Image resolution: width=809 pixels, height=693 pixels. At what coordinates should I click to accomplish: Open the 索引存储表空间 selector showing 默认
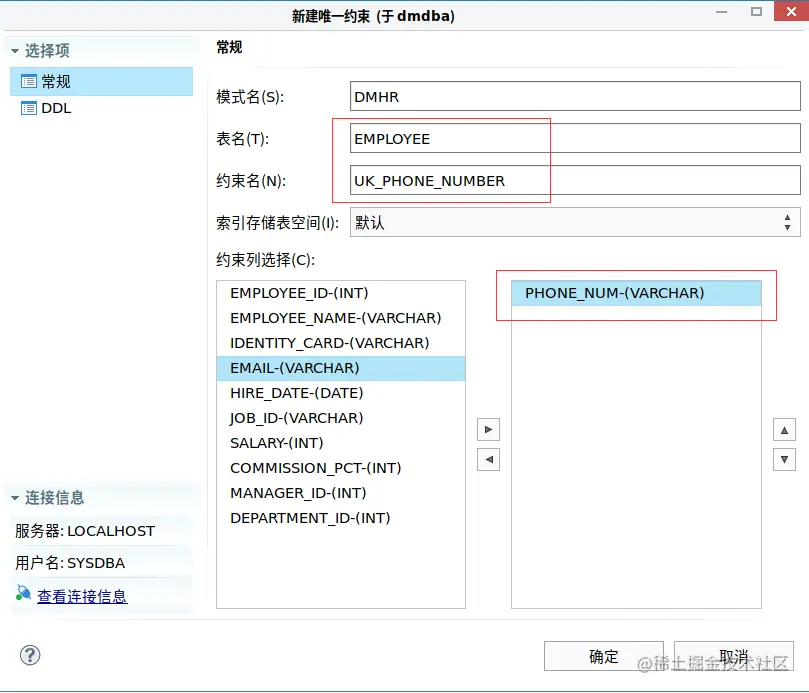(x=788, y=222)
